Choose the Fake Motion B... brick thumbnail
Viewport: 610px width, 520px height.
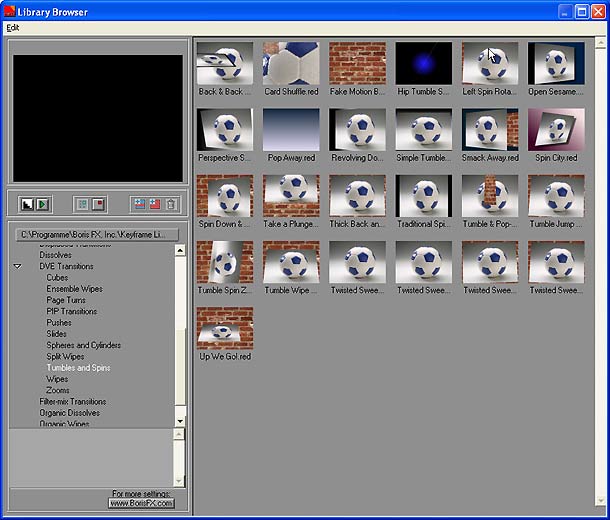coord(357,64)
